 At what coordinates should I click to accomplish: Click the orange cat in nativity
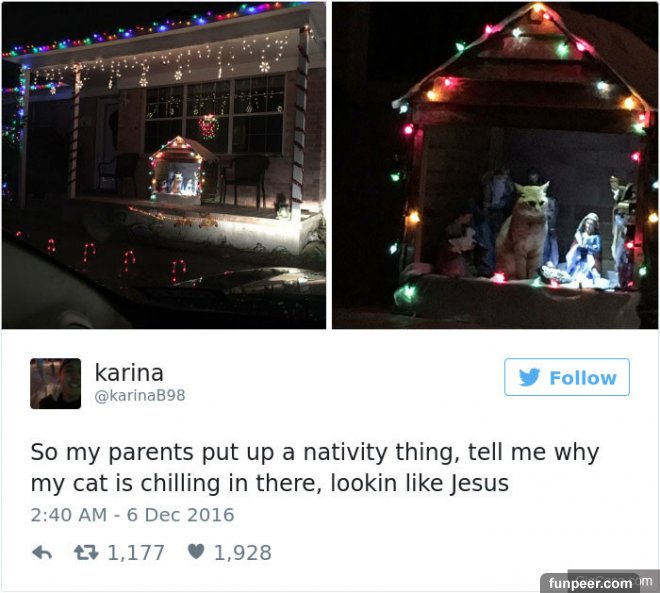522,229
